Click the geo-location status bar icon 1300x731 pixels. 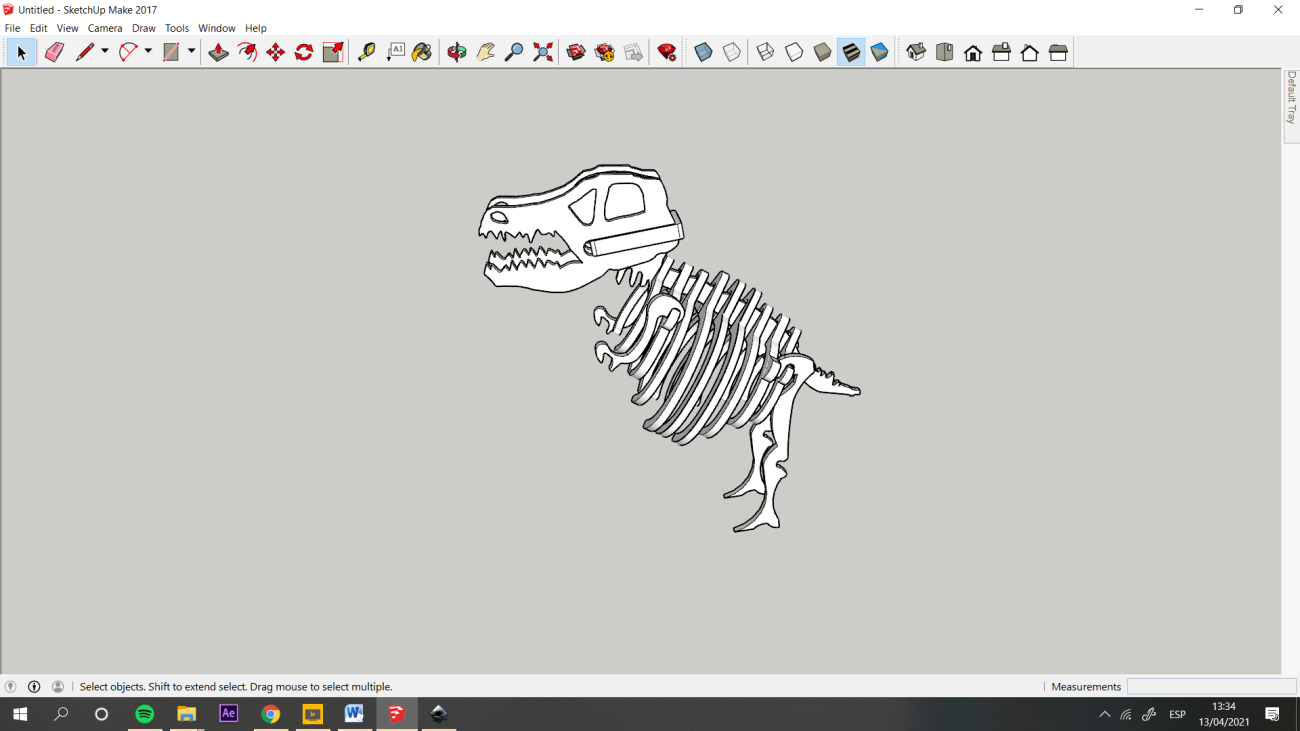pos(11,687)
